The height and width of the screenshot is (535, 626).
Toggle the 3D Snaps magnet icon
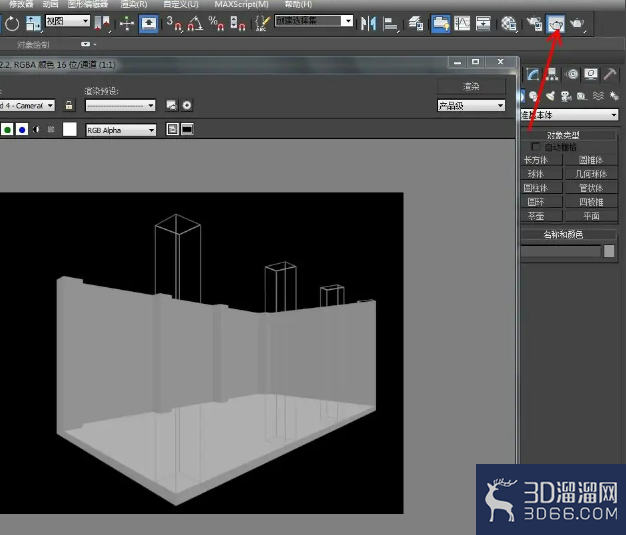pyautogui.click(x=174, y=24)
